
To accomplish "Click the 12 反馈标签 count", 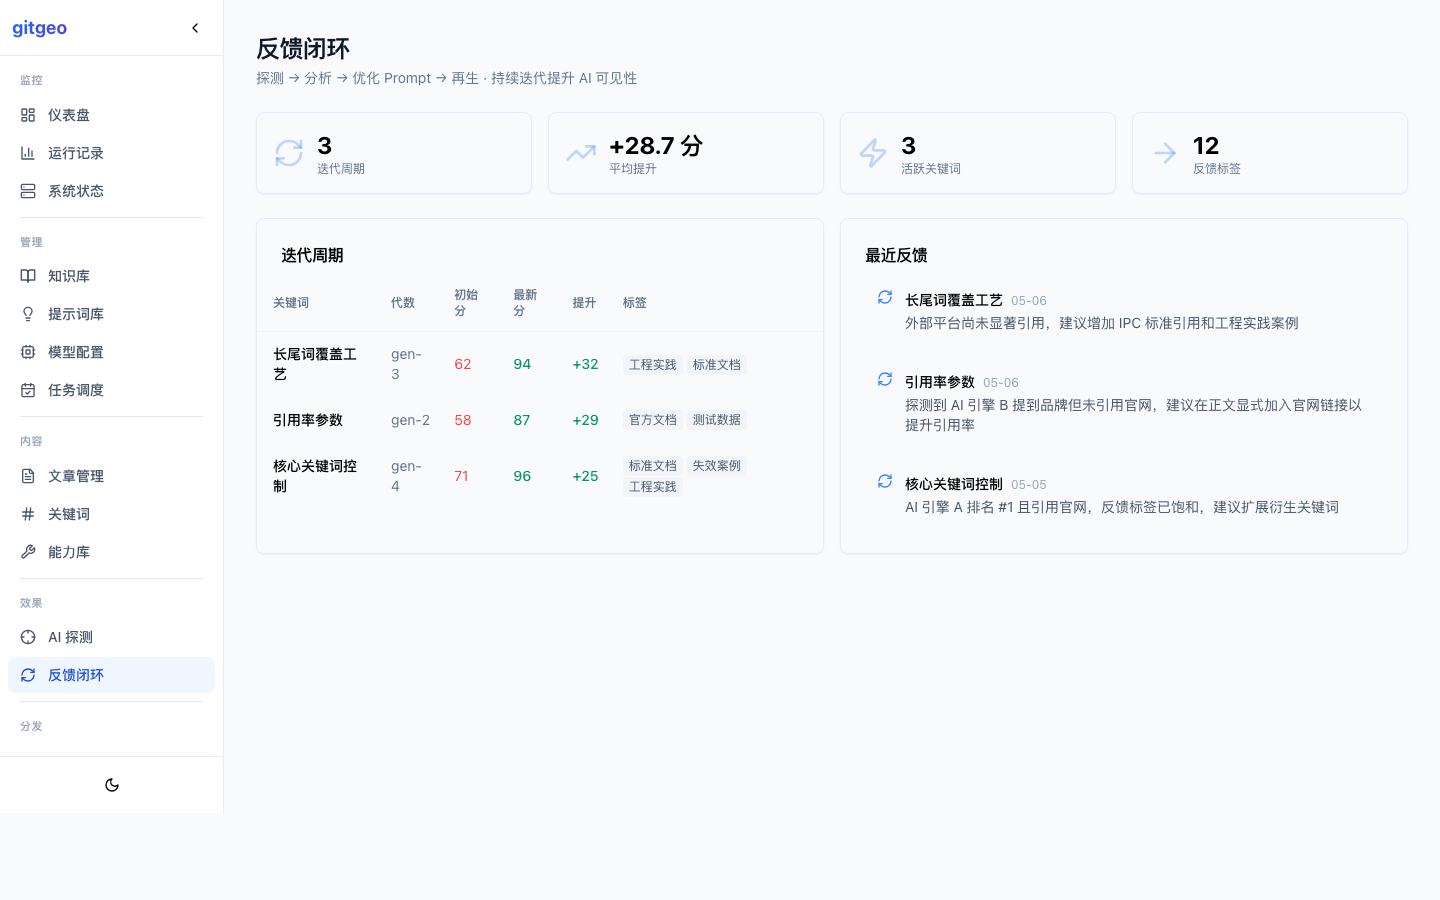I will [1206, 146].
